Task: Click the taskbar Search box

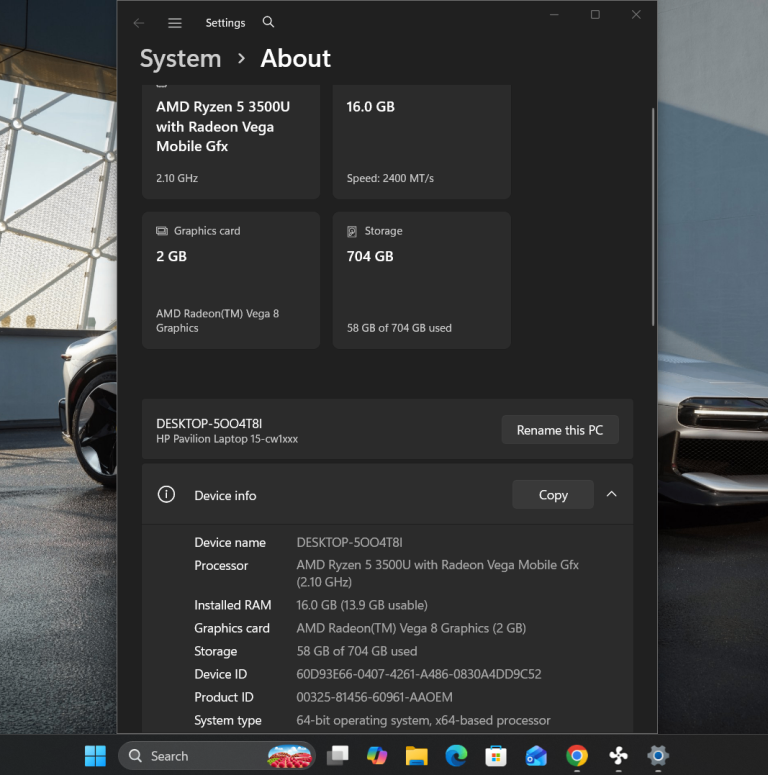Action: [x=217, y=756]
